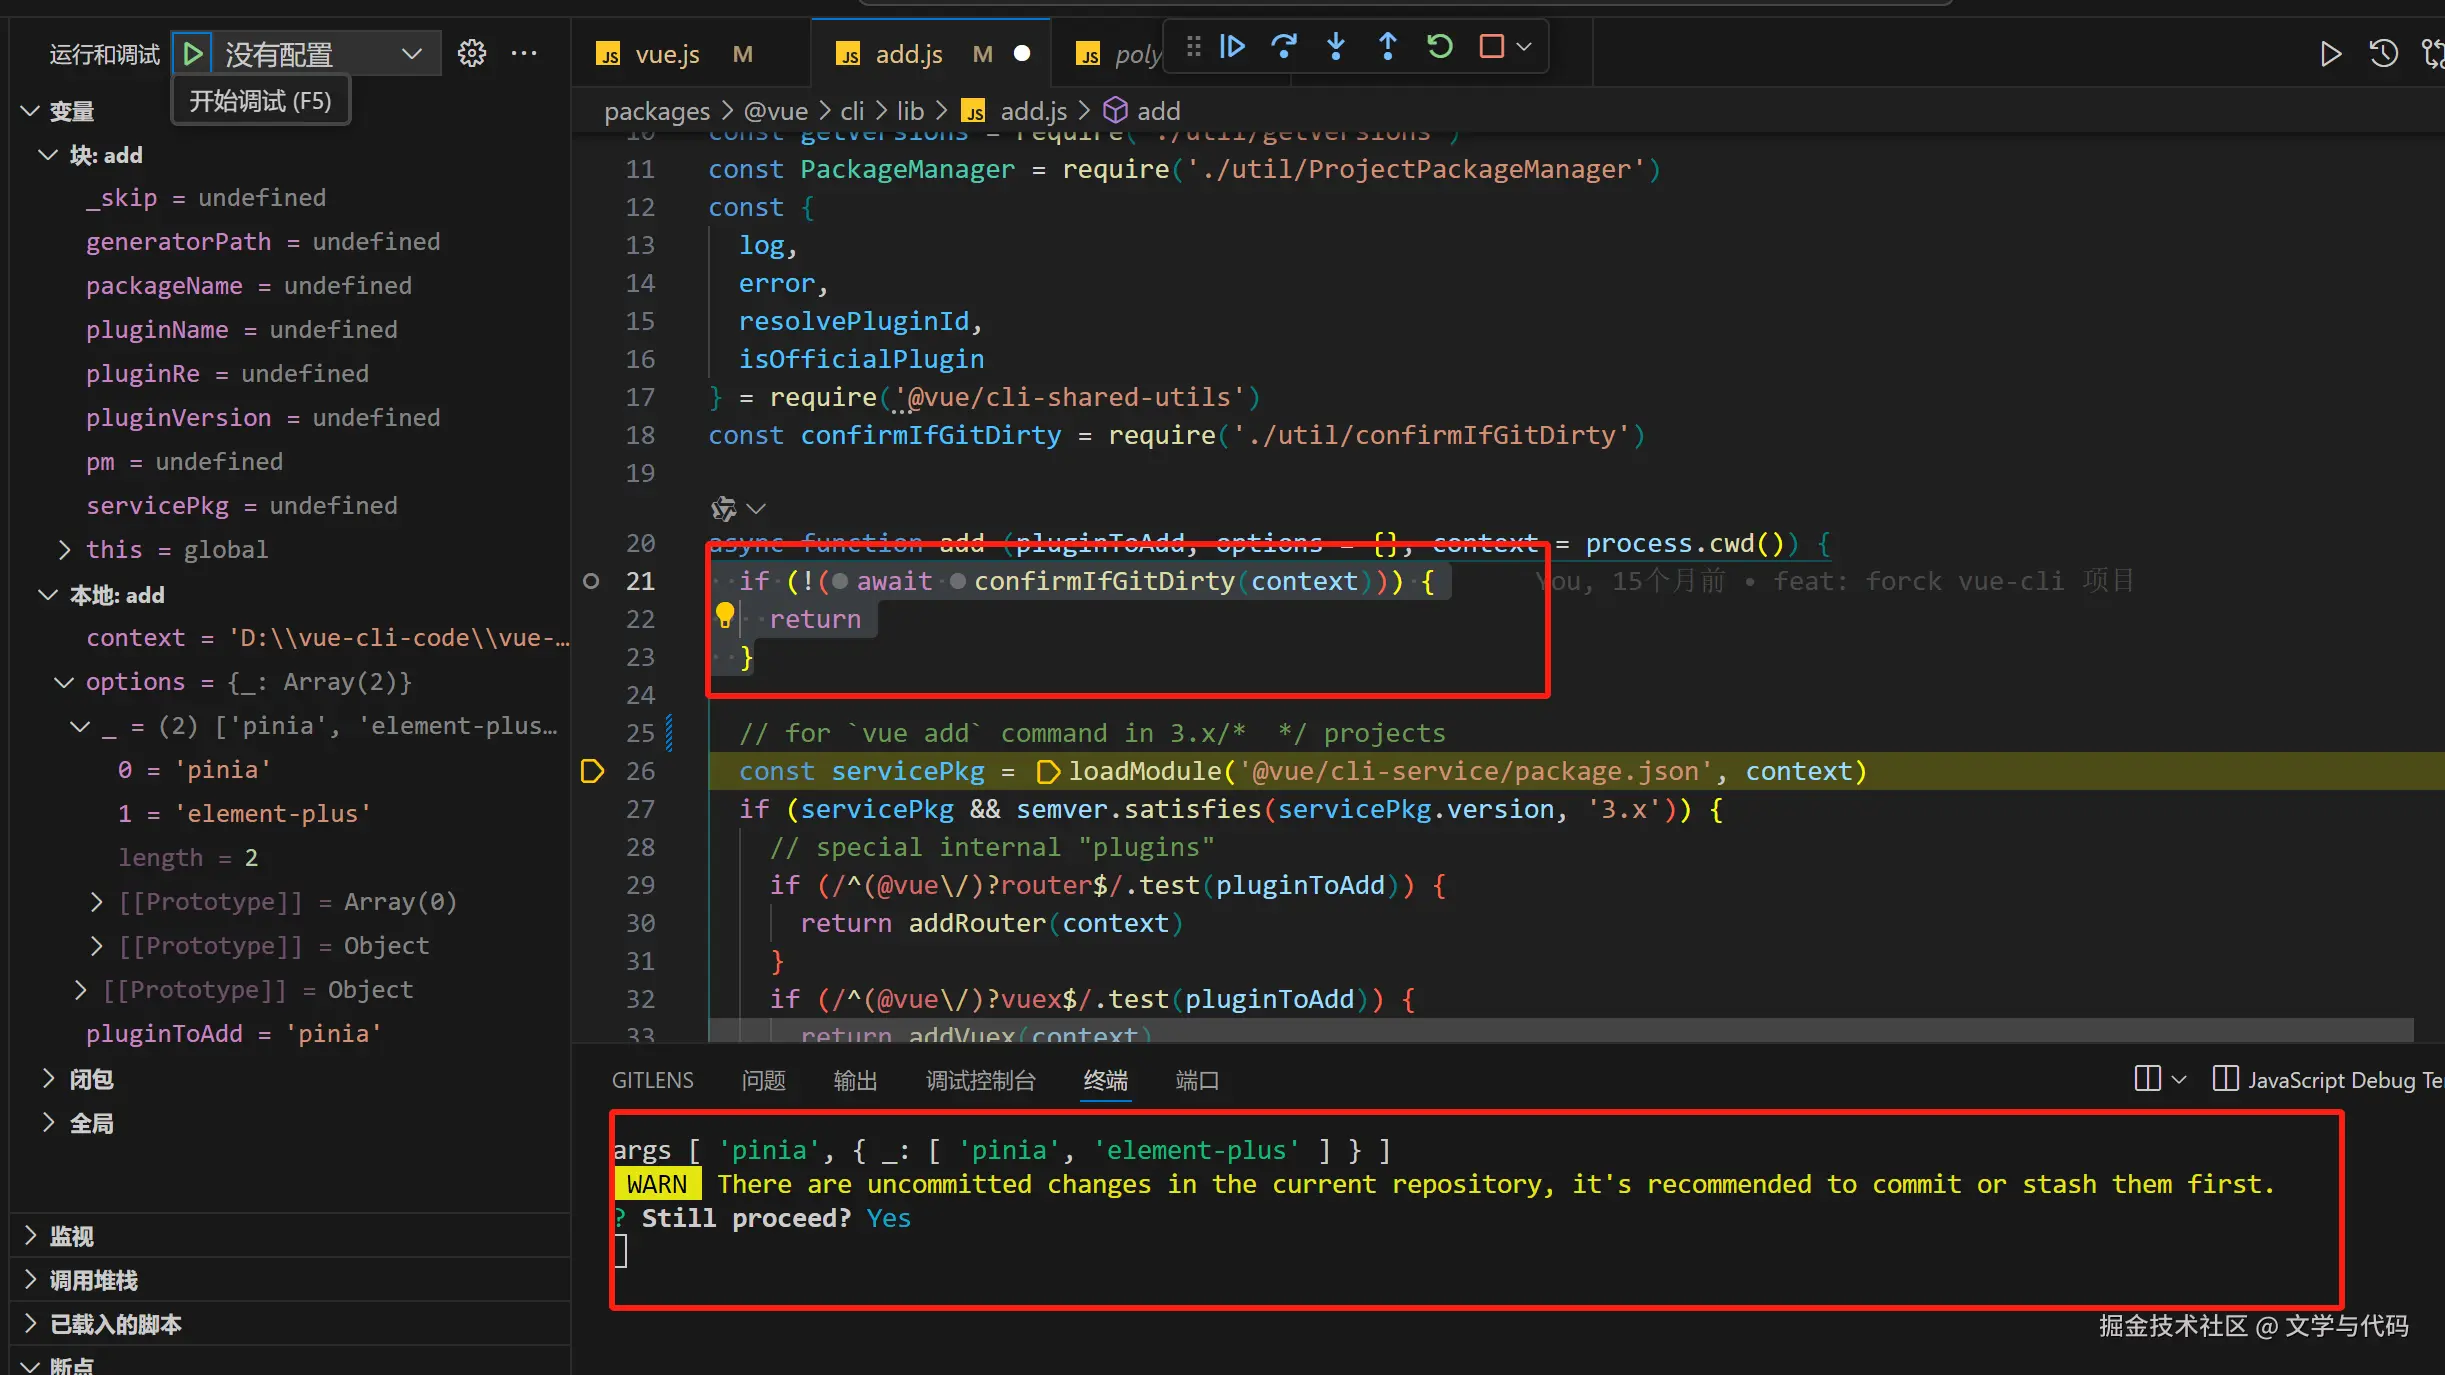This screenshot has height=1375, width=2445.
Task: Click the lightbulb code action icon
Action: (x=725, y=614)
